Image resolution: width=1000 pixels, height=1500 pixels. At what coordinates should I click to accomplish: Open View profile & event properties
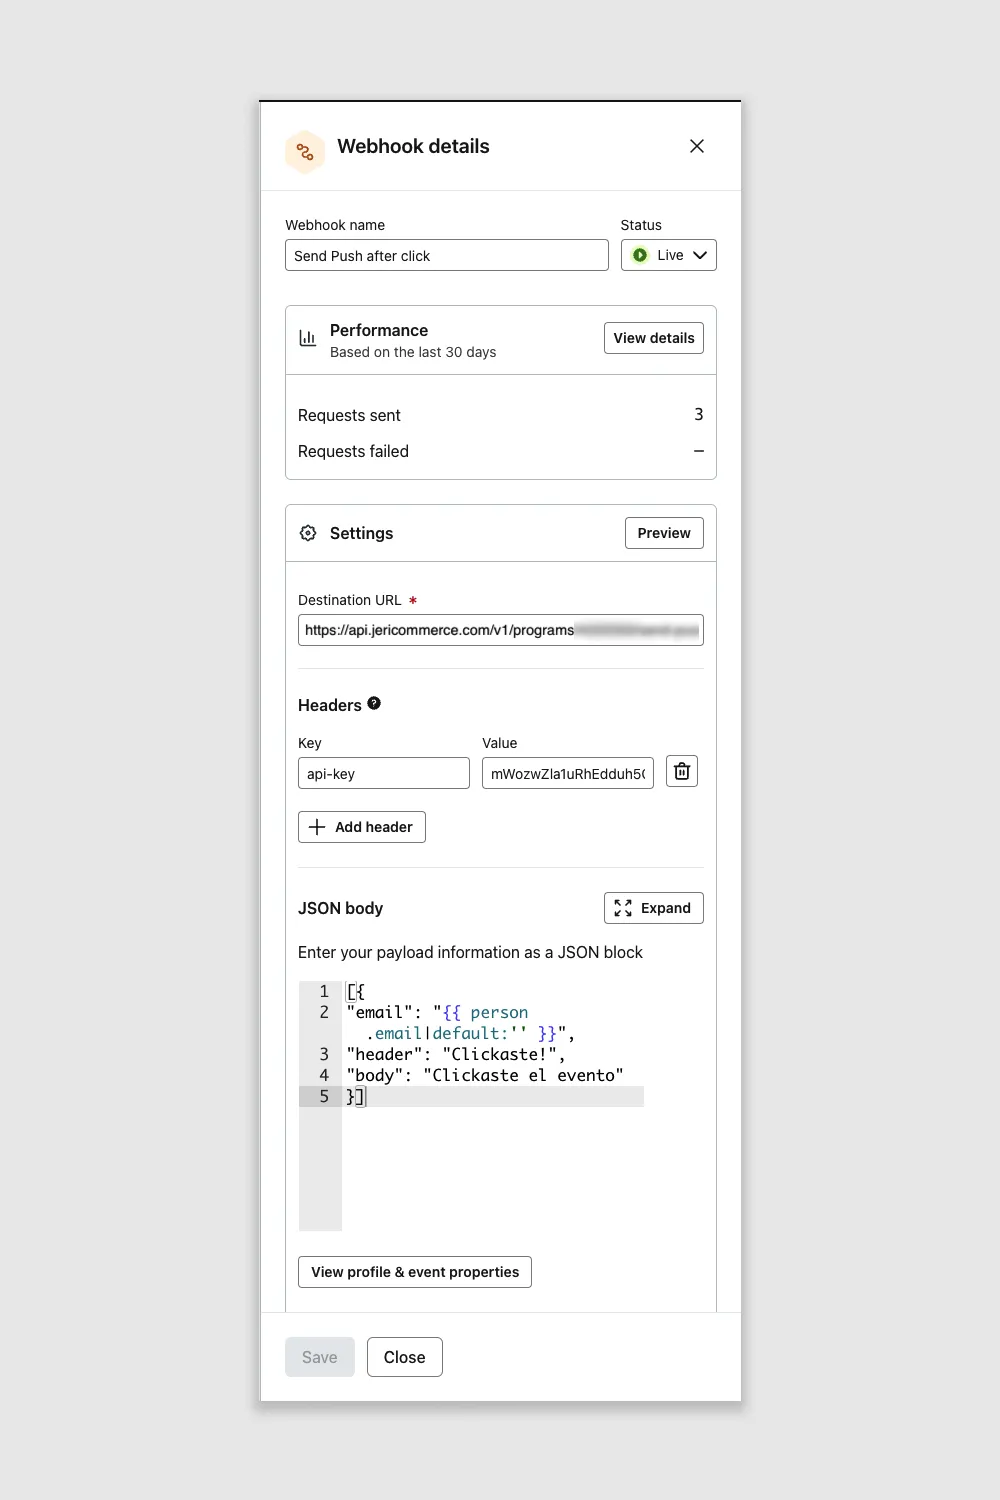(x=414, y=1272)
